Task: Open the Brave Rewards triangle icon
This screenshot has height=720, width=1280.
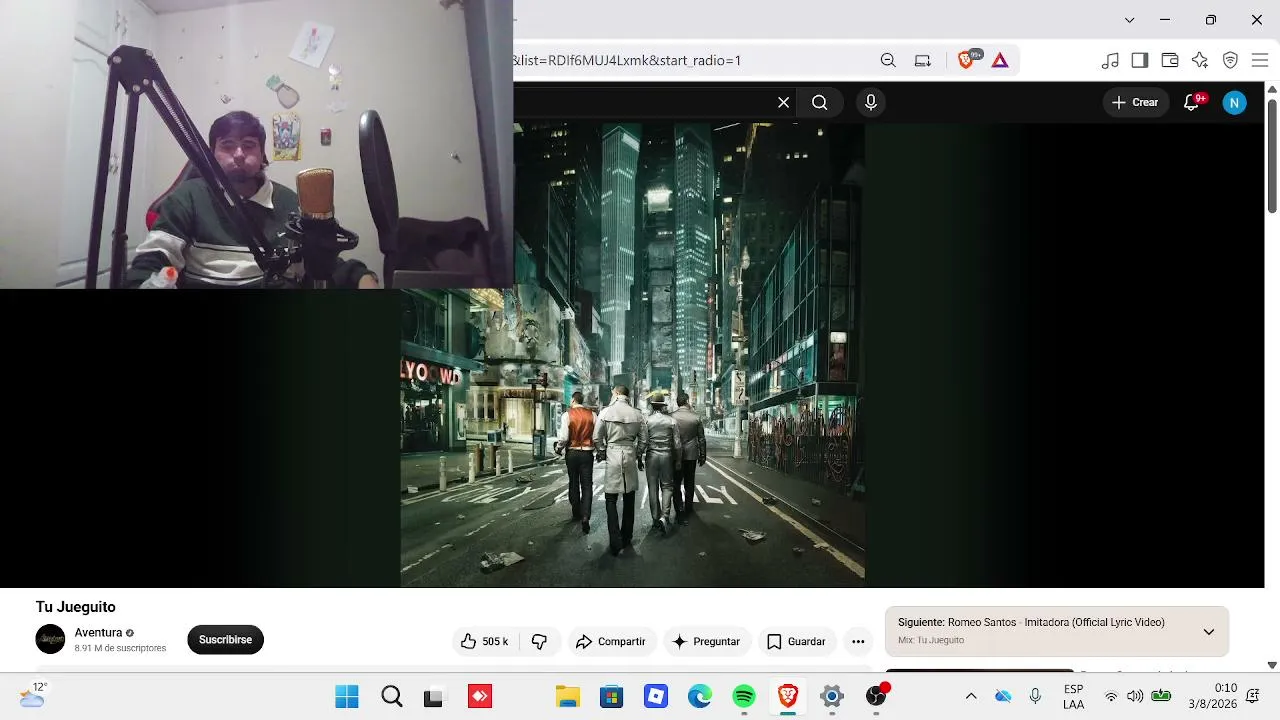Action: click(1000, 60)
